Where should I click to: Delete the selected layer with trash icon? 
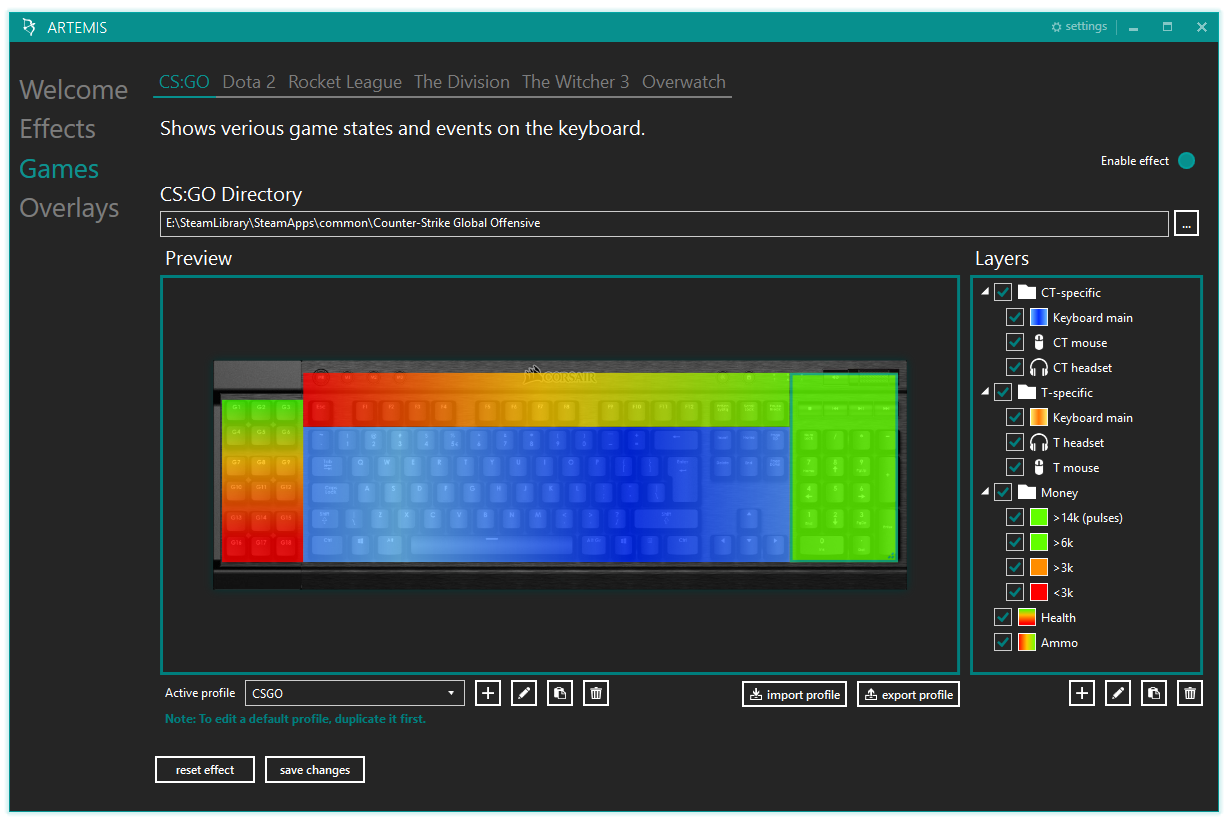pos(1190,693)
